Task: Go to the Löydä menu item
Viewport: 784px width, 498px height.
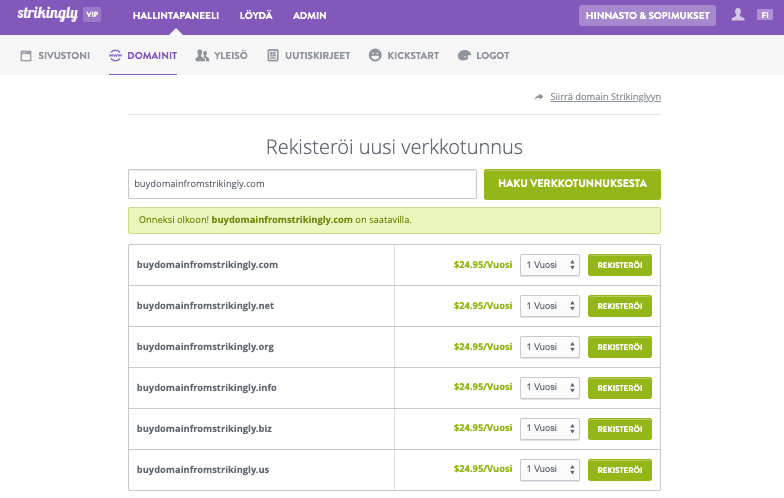Action: tap(256, 16)
